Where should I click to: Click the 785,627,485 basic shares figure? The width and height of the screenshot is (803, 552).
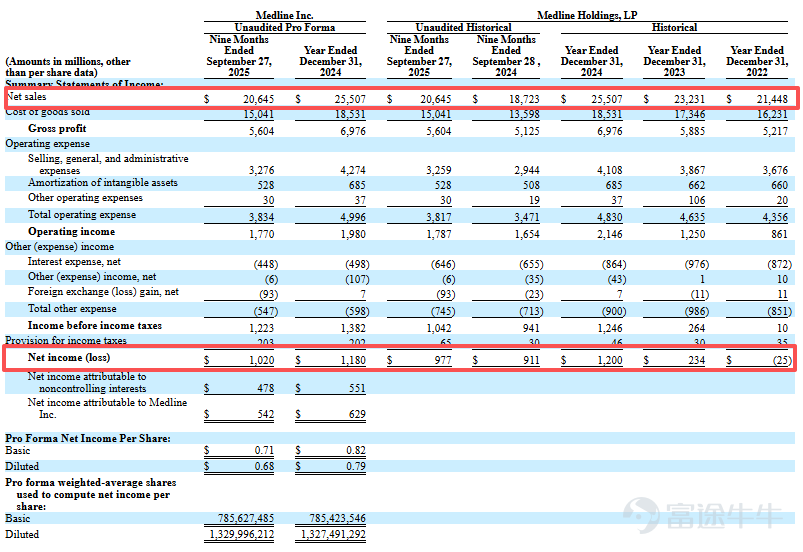coord(246,518)
